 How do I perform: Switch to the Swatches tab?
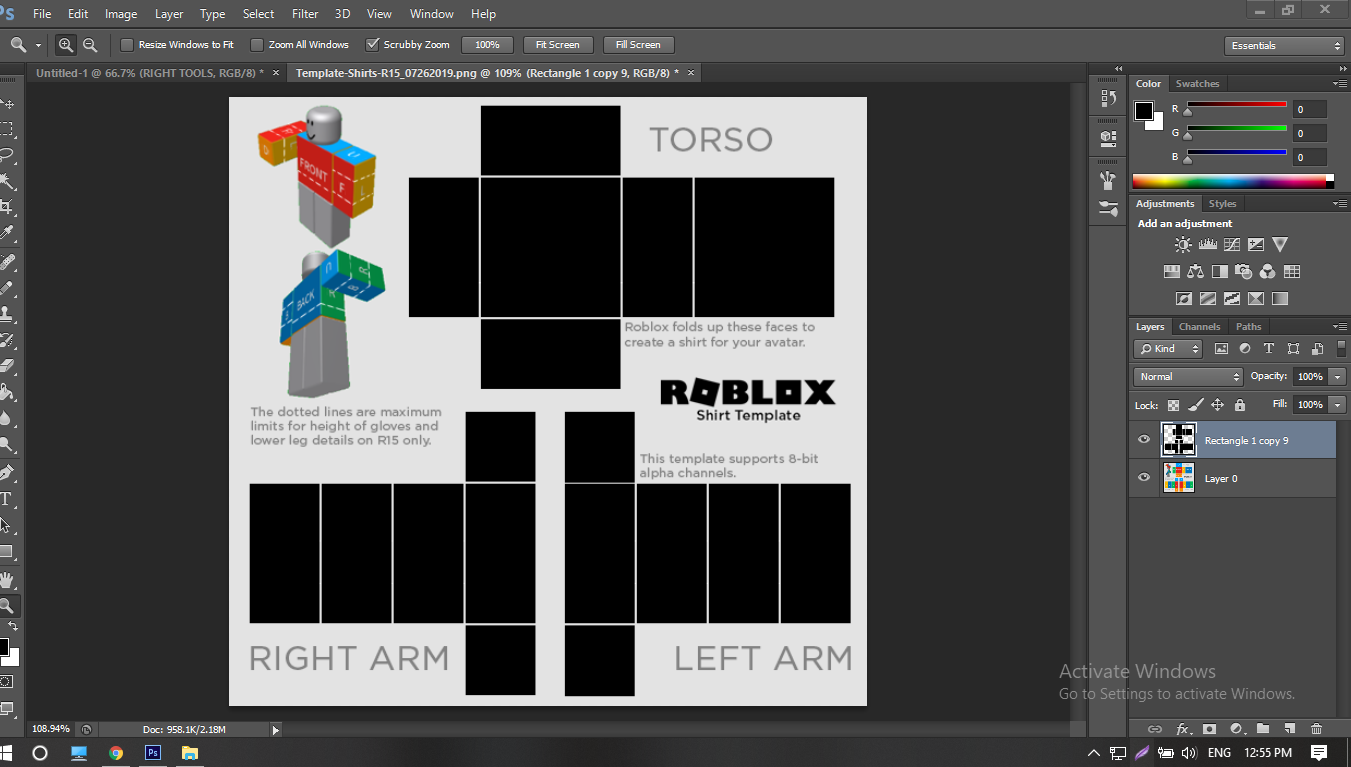[1197, 84]
